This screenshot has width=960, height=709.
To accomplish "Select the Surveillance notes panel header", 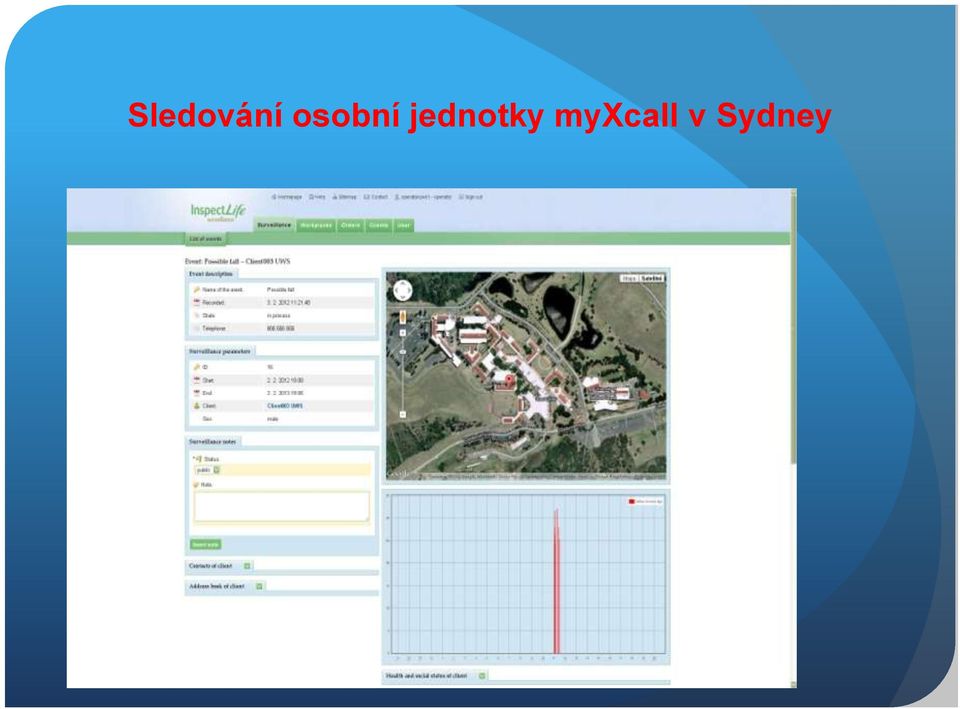I will [x=213, y=441].
